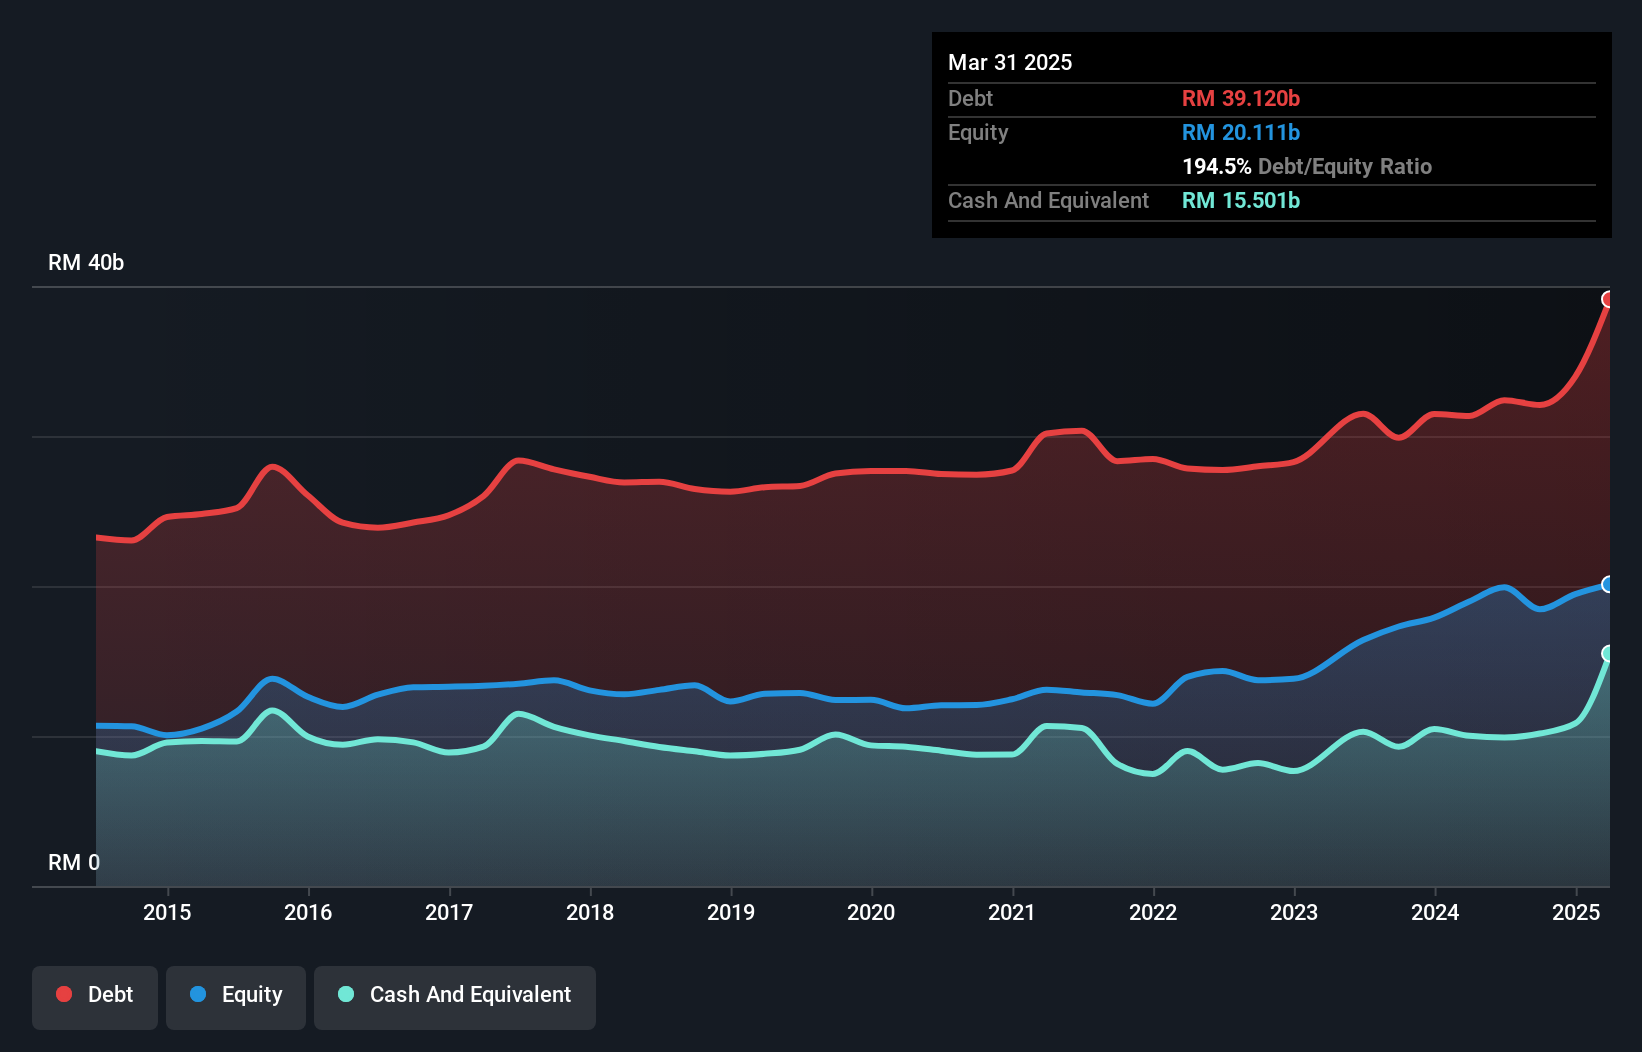The height and width of the screenshot is (1052, 1642).
Task: Click the Mar 31 2025 tooltip date
Action: click(1010, 62)
